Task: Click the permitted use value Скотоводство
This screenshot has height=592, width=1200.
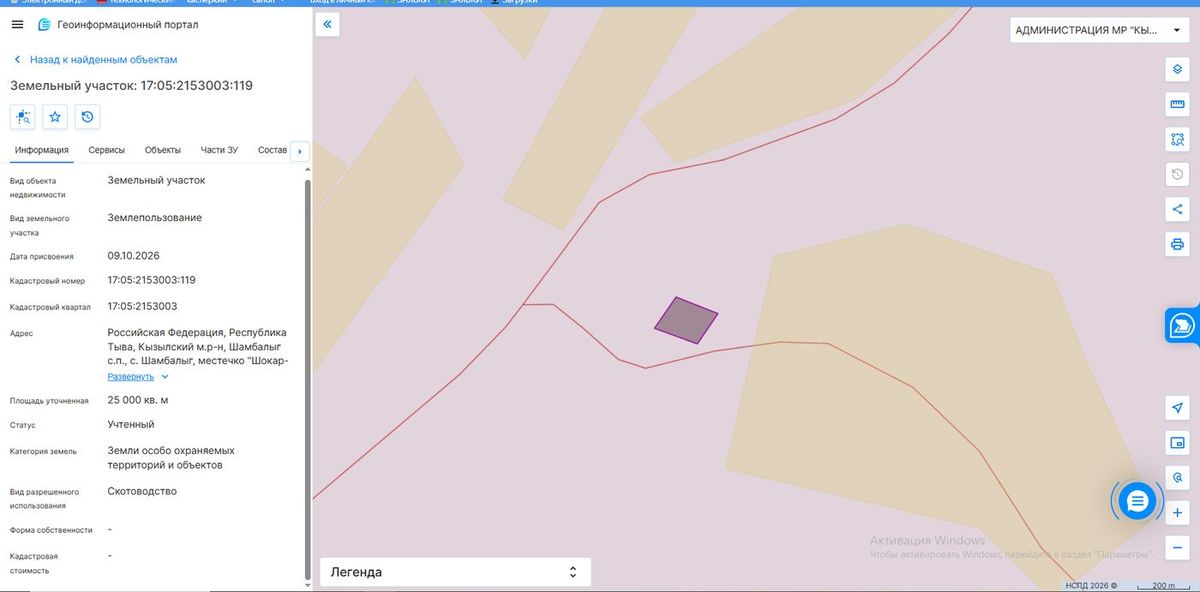Action: (x=142, y=492)
